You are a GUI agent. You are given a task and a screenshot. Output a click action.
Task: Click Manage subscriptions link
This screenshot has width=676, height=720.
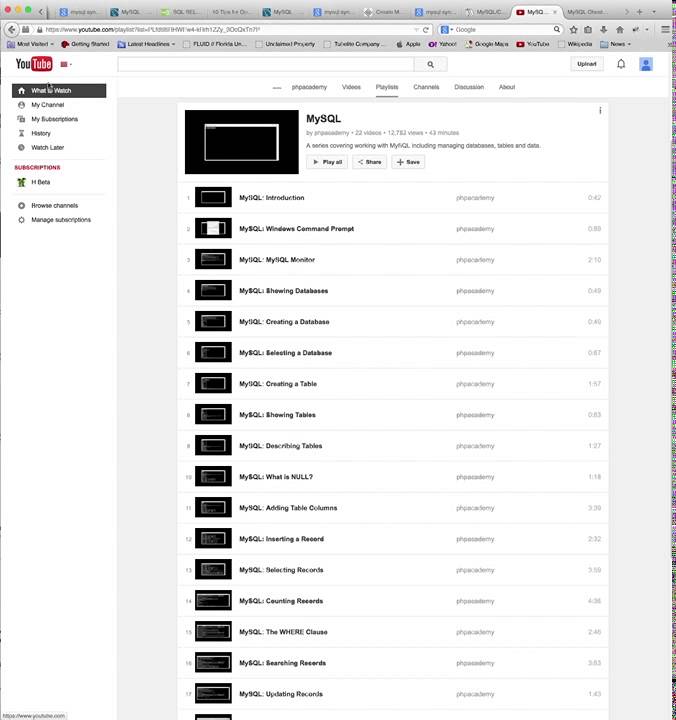[x=61, y=219]
